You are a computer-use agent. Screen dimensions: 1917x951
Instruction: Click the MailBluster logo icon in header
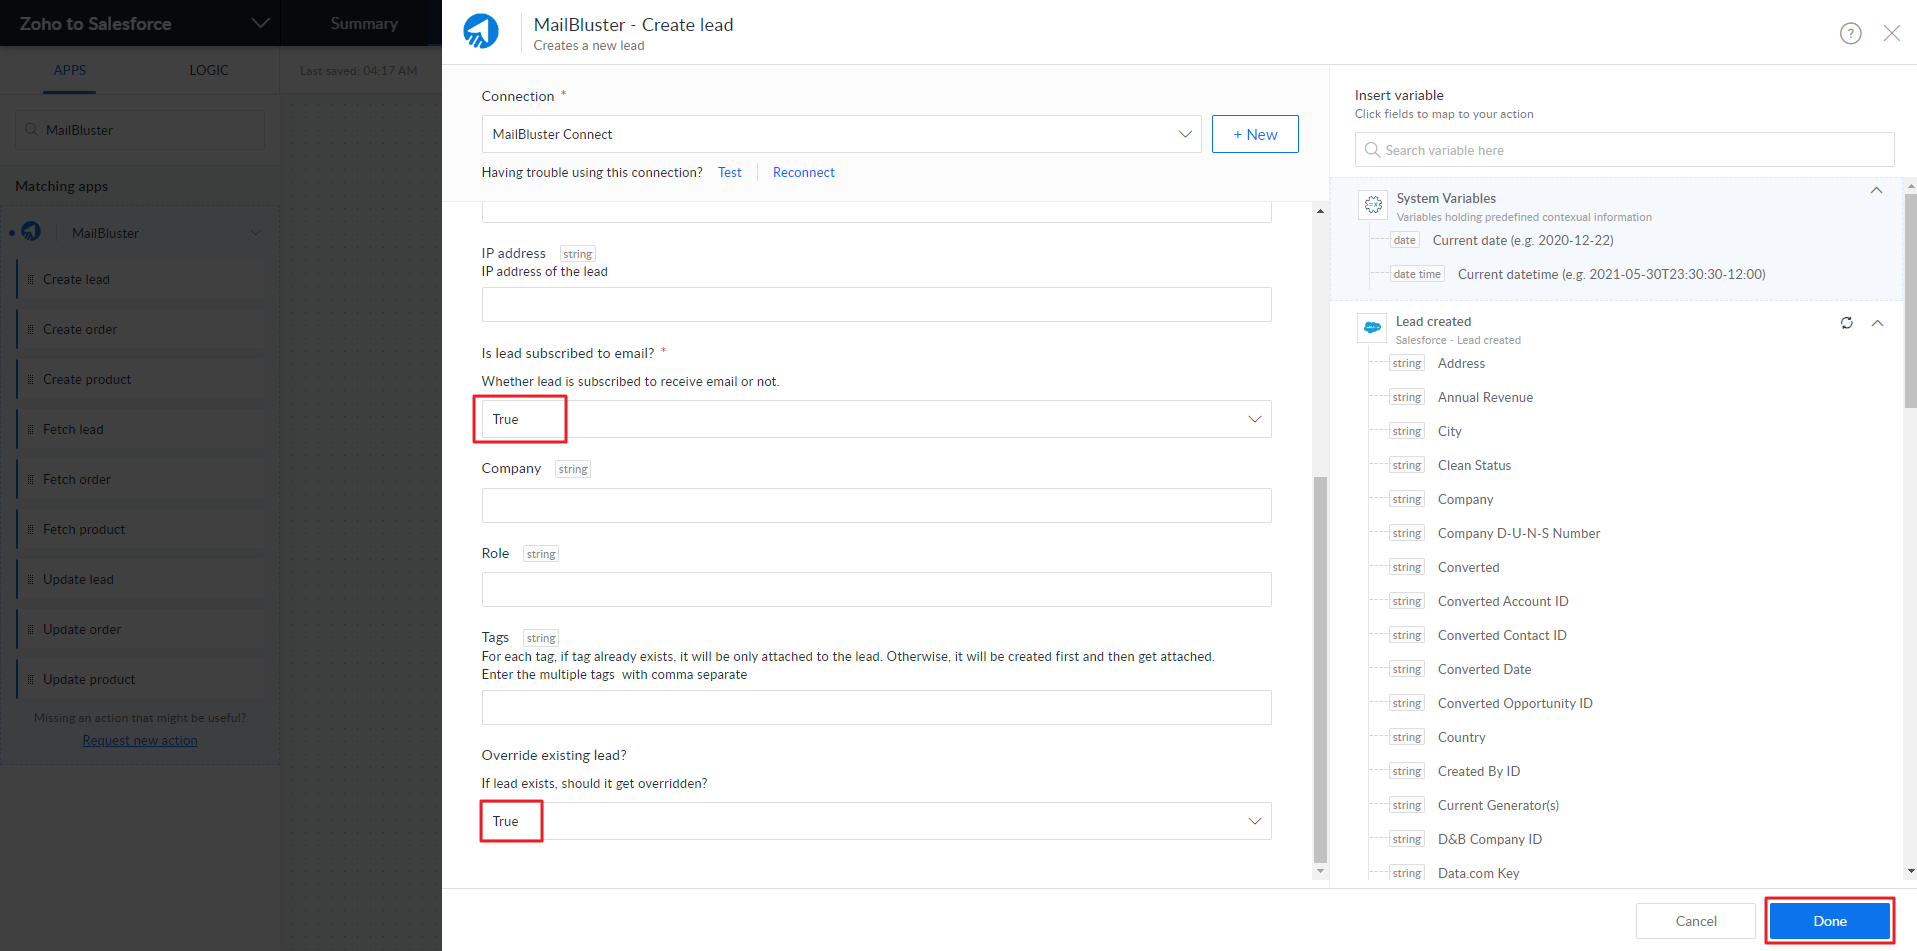point(481,32)
